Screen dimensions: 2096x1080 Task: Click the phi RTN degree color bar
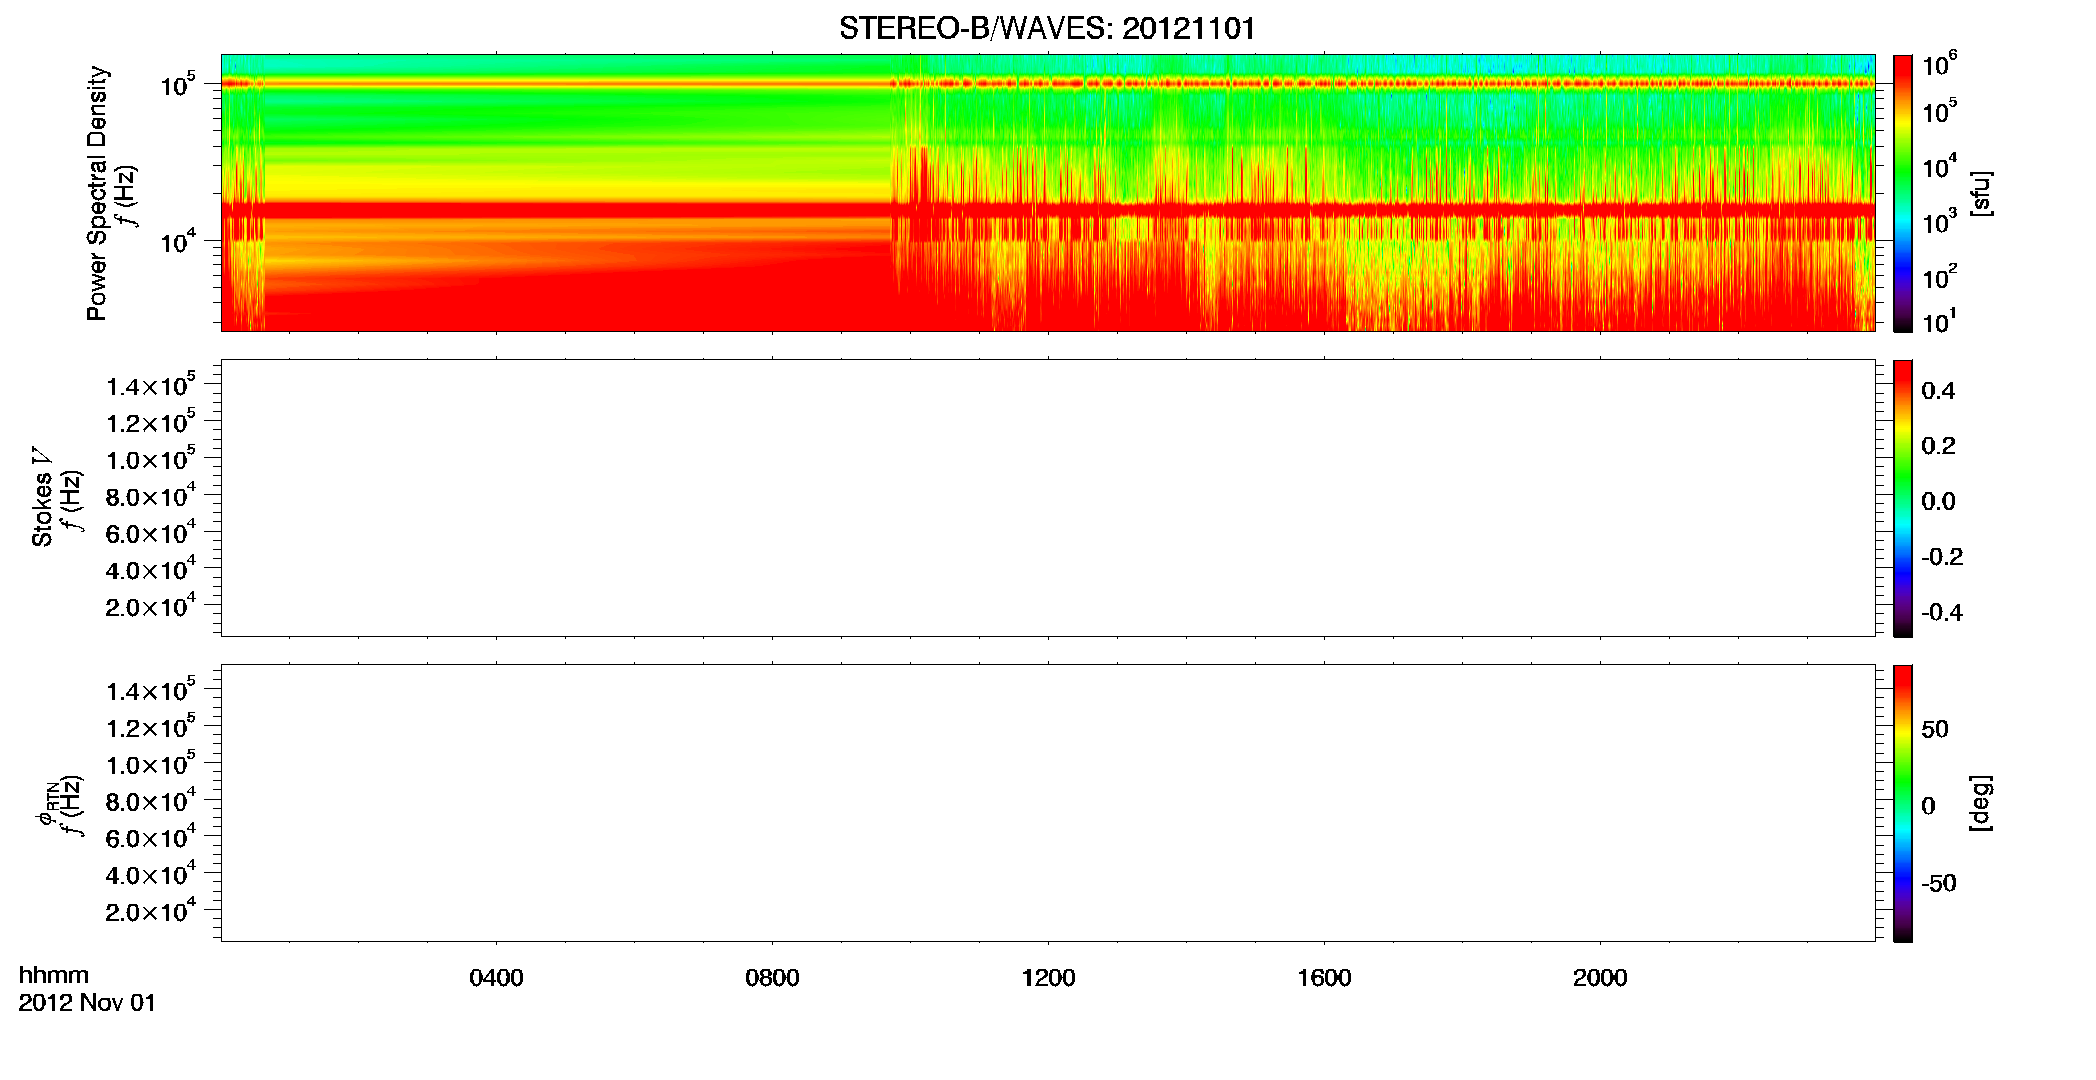(x=1902, y=803)
